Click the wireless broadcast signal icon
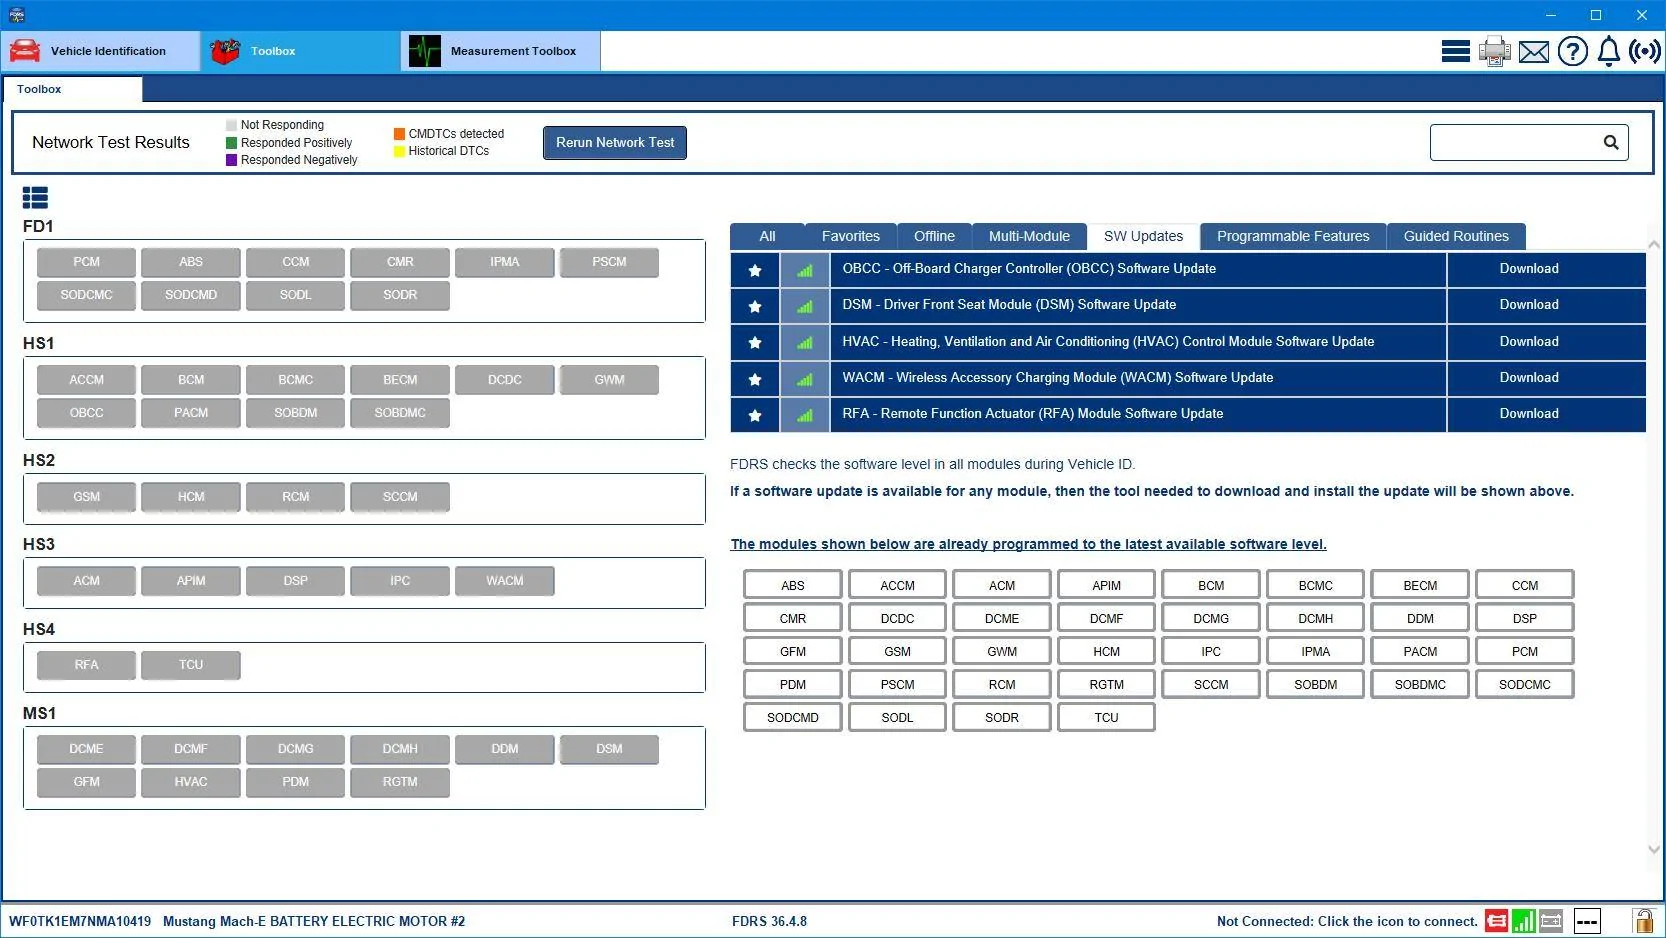 pyautogui.click(x=1645, y=51)
